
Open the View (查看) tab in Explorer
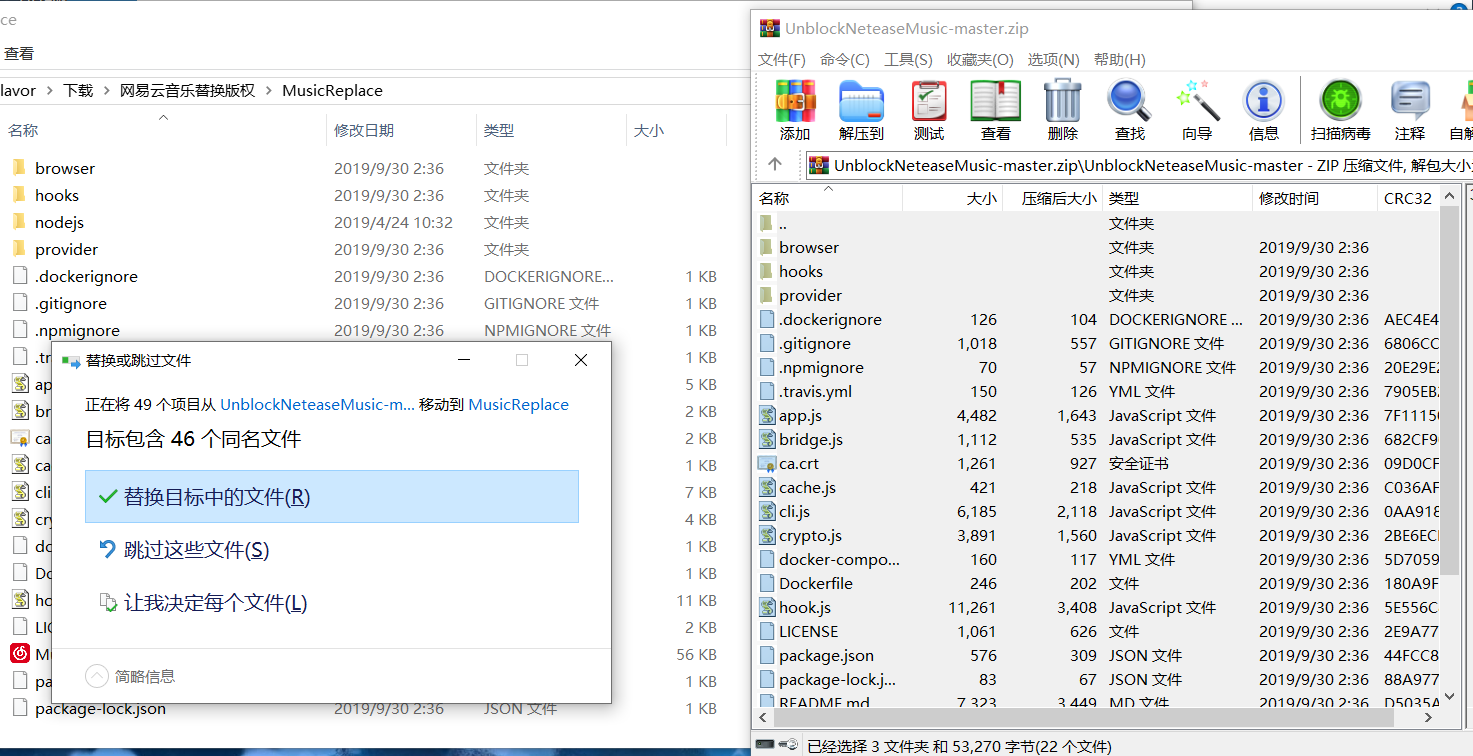[19, 53]
